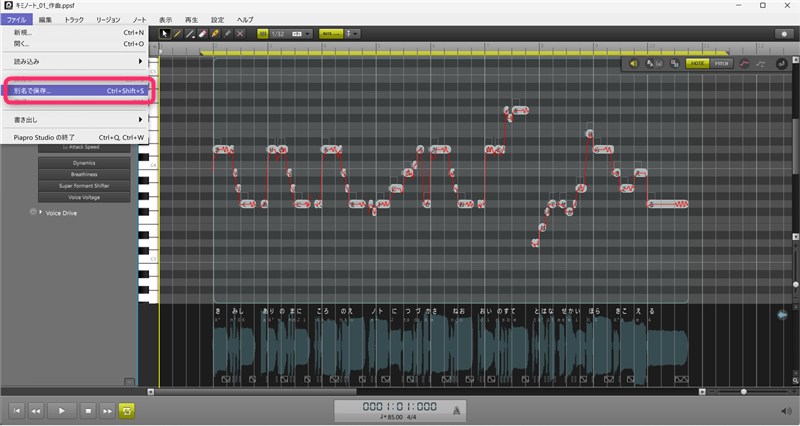
Task: Click the gray pitch curve icon
Action: click(760, 64)
